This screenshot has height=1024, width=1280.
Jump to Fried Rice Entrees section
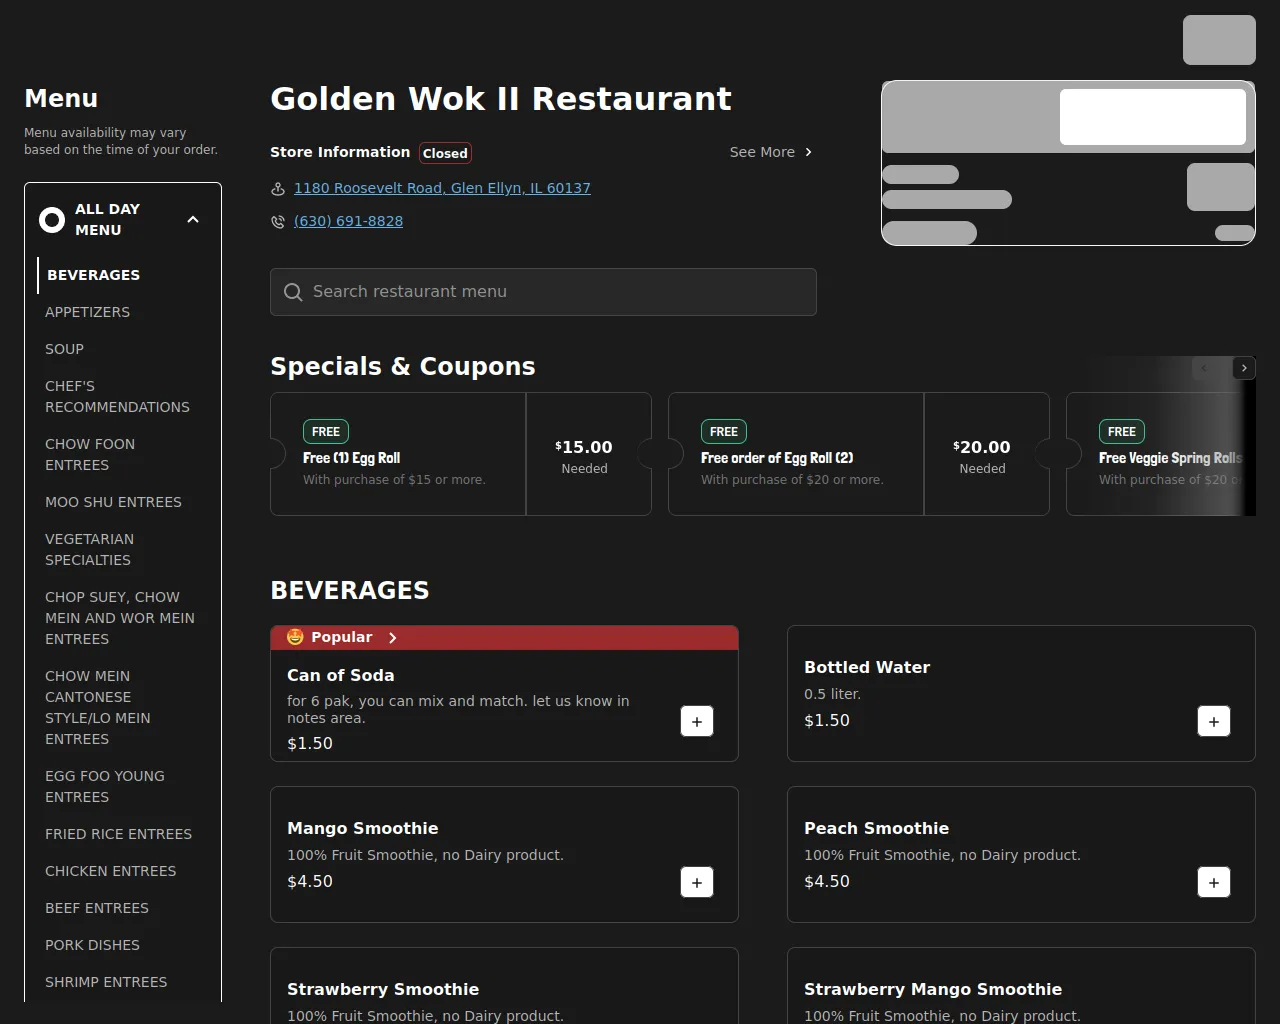click(118, 834)
